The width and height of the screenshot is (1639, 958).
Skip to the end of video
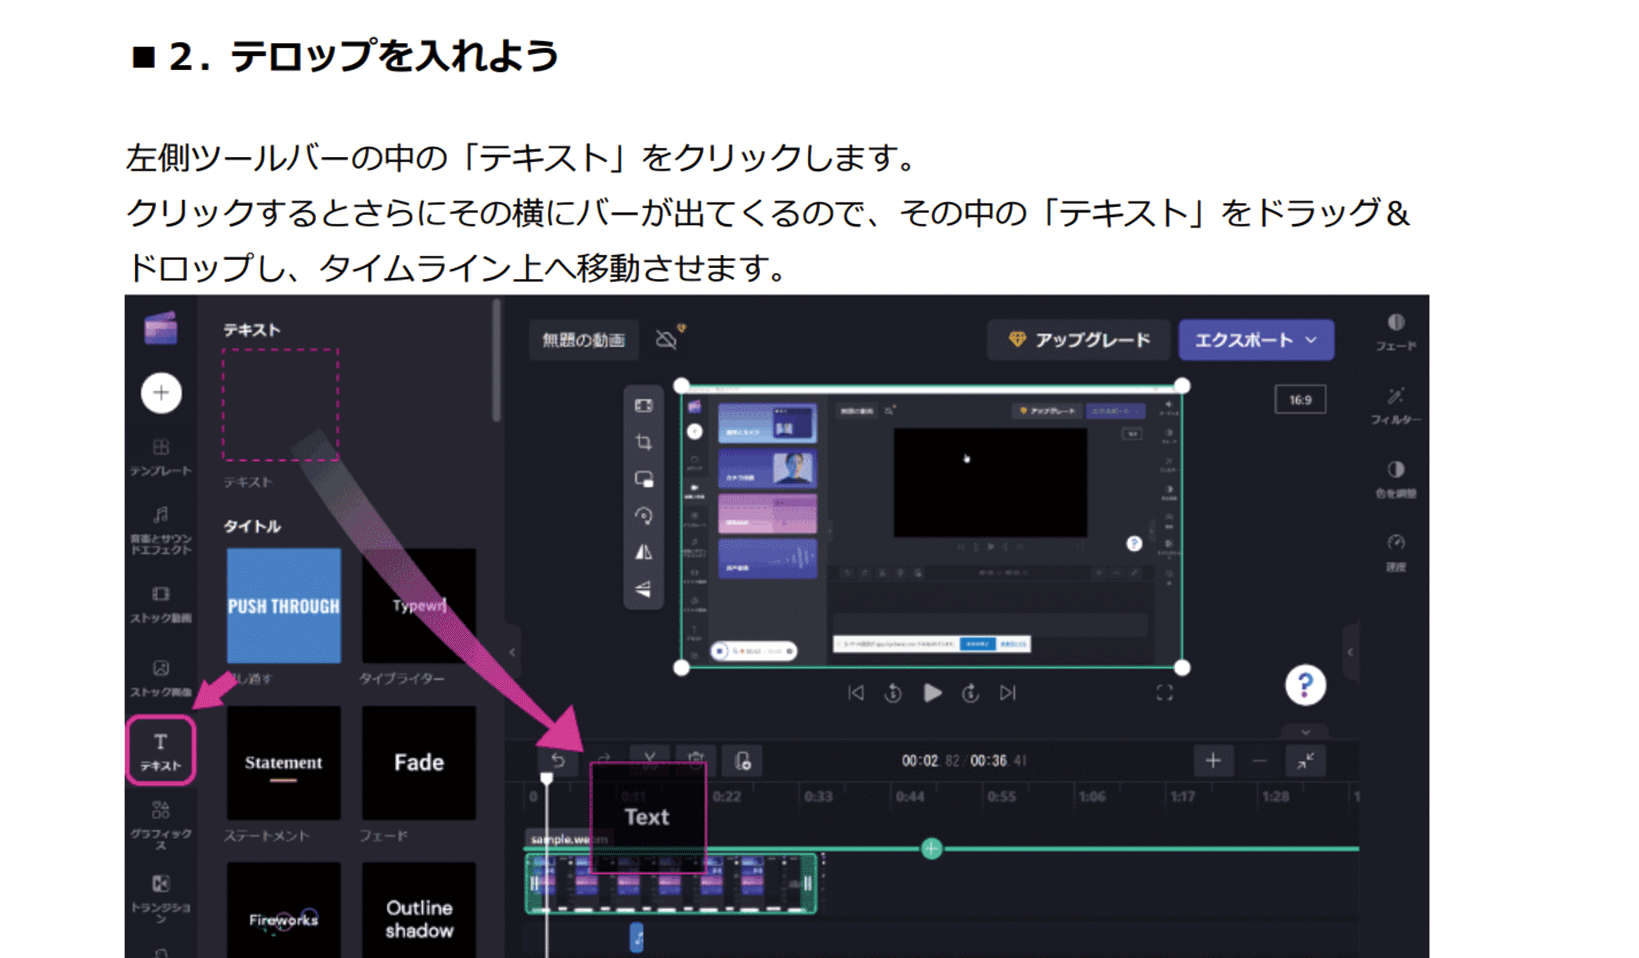click(1008, 693)
